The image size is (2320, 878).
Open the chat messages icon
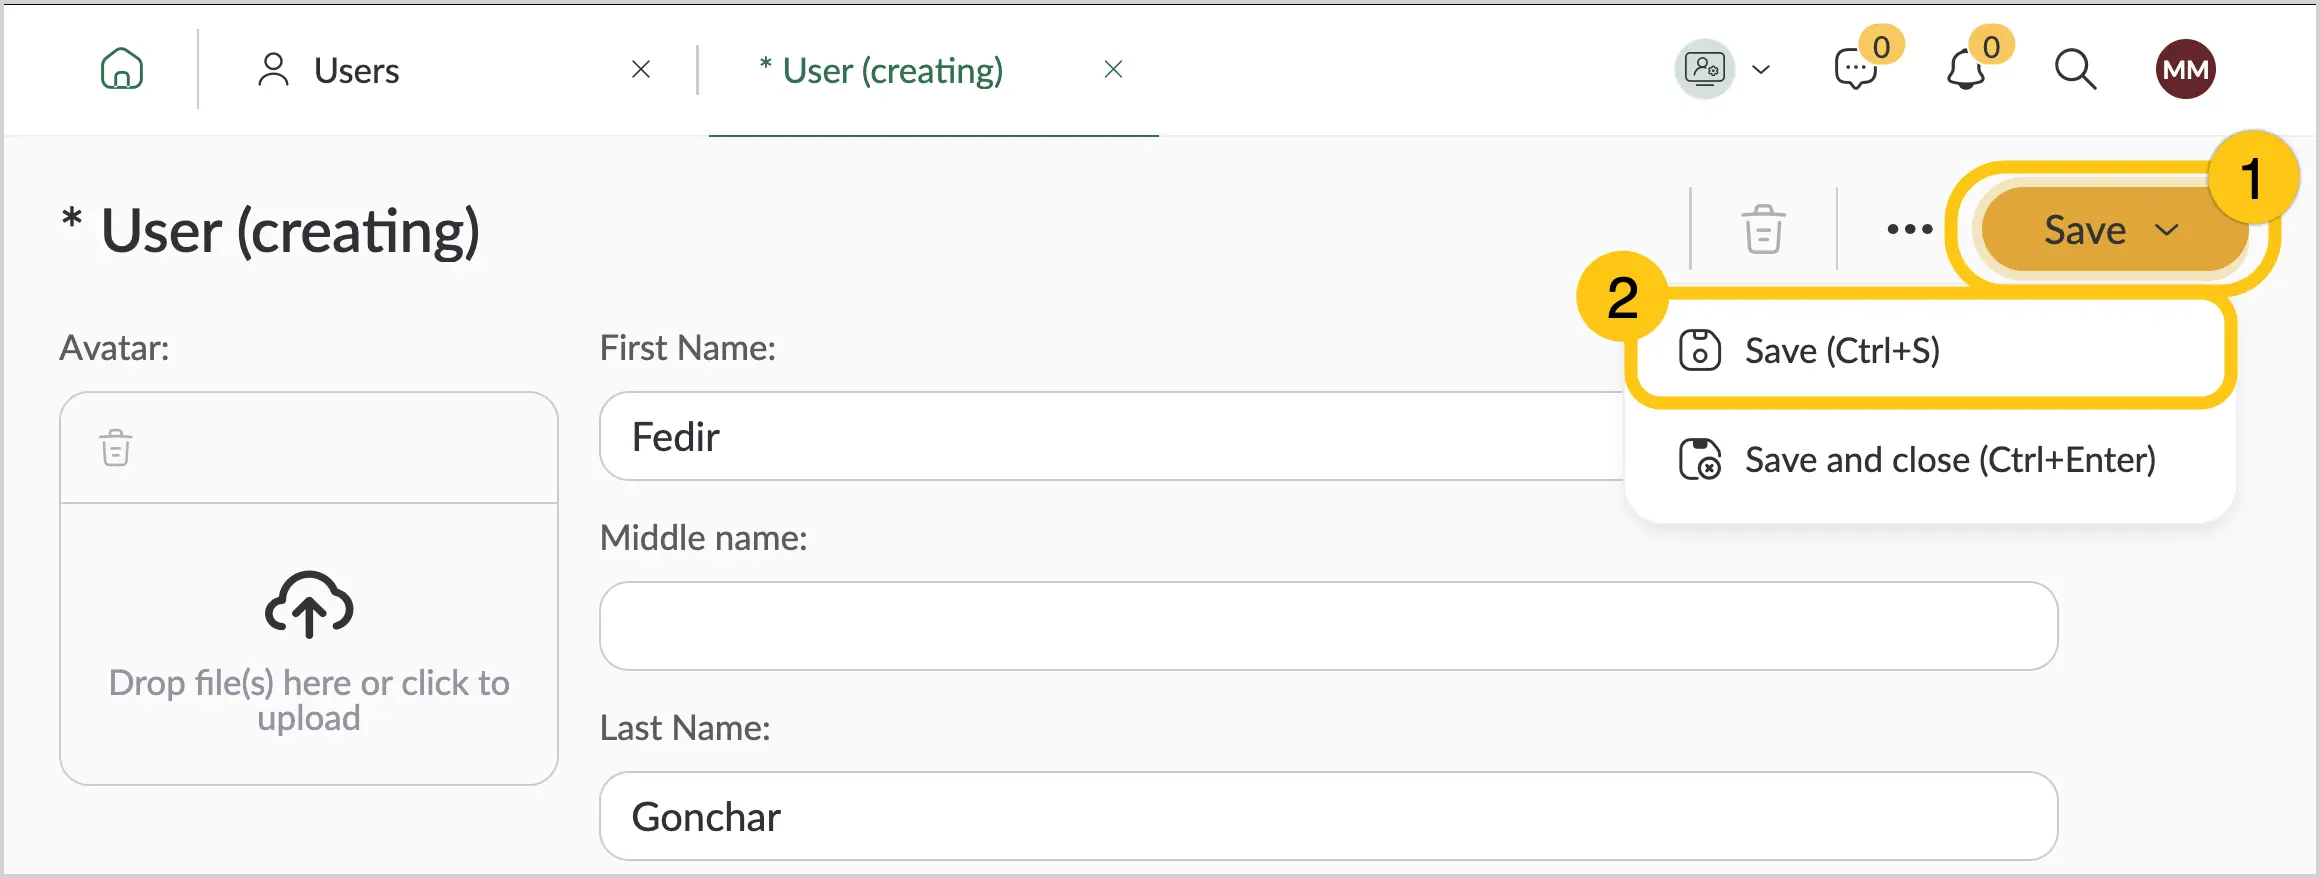[x=1856, y=70]
